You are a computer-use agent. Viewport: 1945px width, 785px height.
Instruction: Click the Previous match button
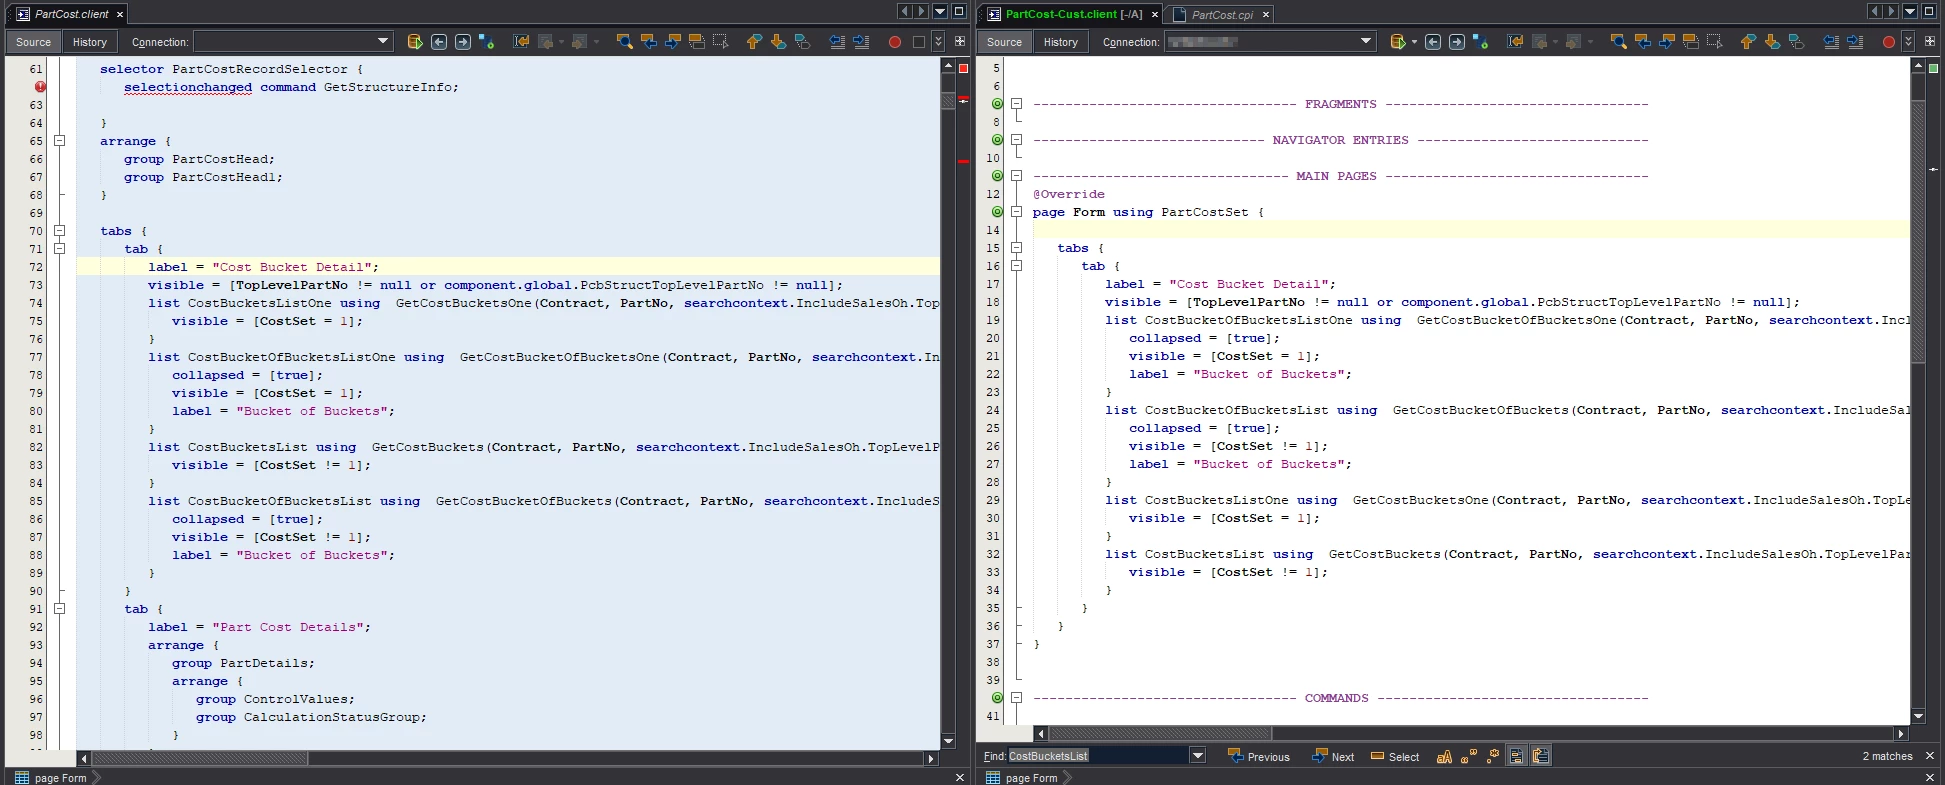(x=1259, y=757)
